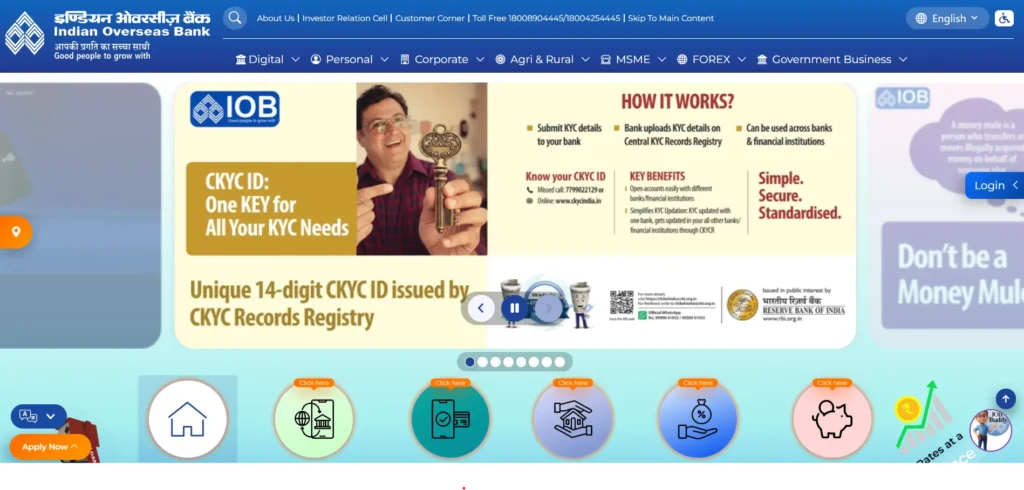Go to previous banner slide
Screen dimensions: 1024x490
point(481,308)
